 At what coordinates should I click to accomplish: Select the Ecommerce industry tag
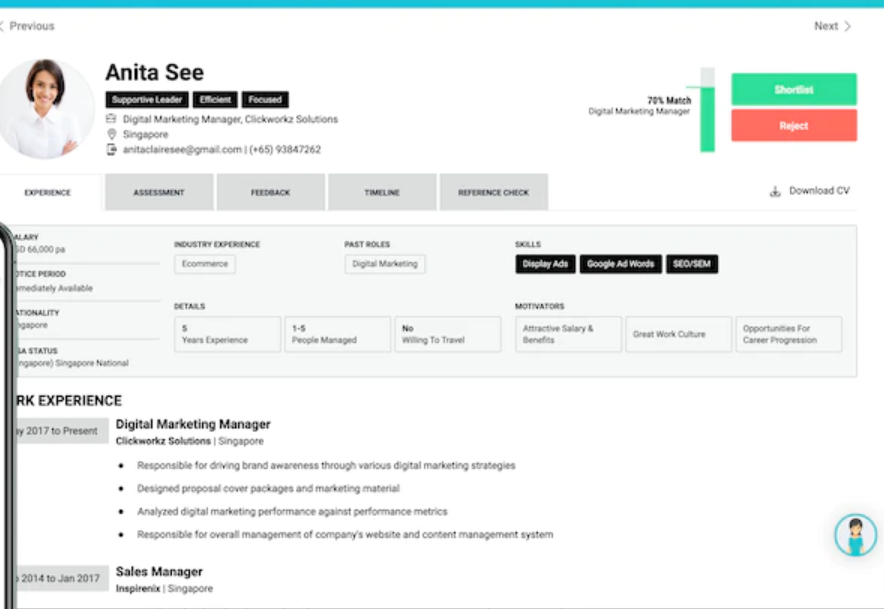(x=205, y=264)
